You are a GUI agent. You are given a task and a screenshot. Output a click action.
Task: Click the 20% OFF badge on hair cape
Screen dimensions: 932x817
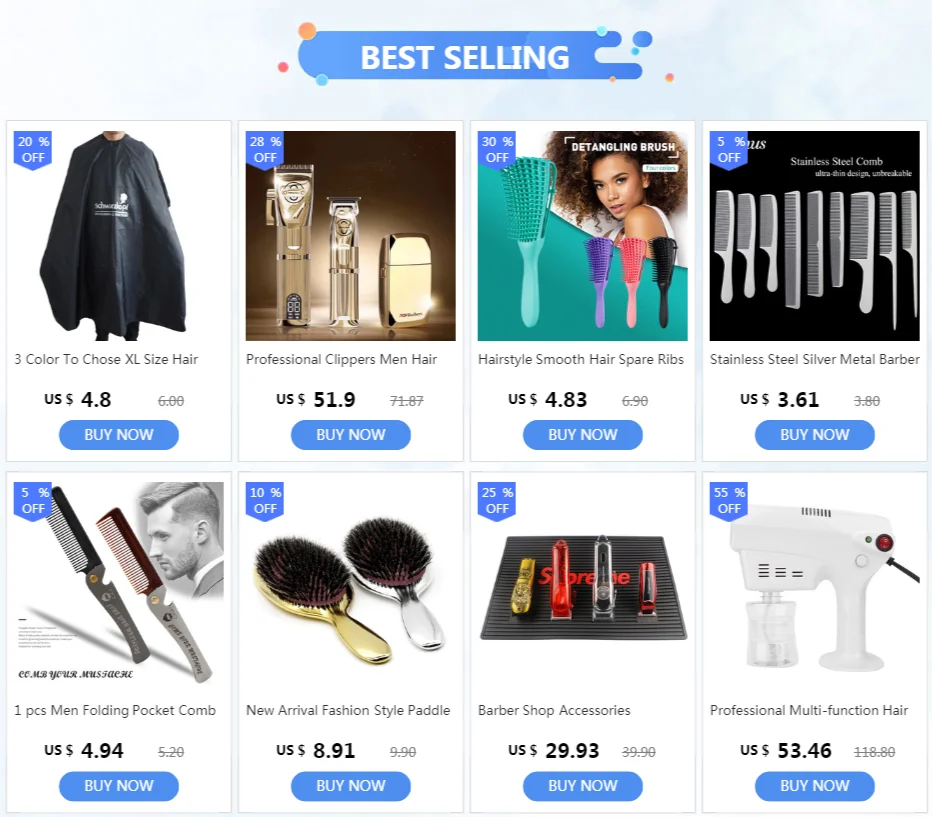click(x=33, y=150)
